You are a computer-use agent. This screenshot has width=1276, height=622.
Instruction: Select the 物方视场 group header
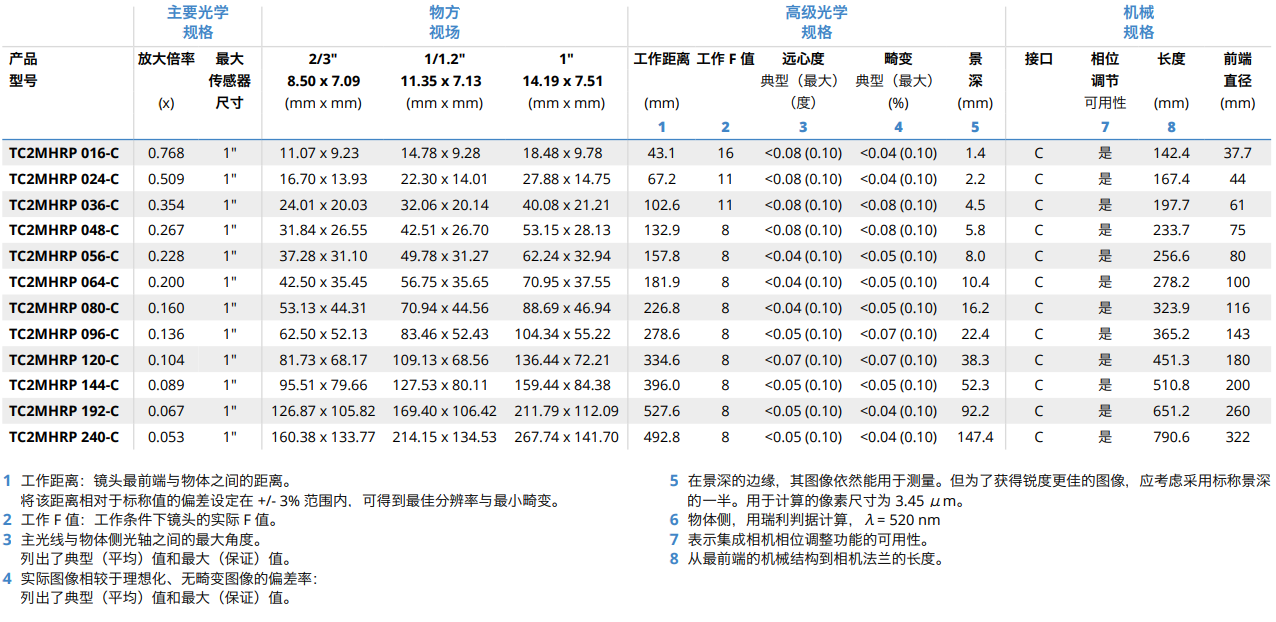pyautogui.click(x=444, y=22)
